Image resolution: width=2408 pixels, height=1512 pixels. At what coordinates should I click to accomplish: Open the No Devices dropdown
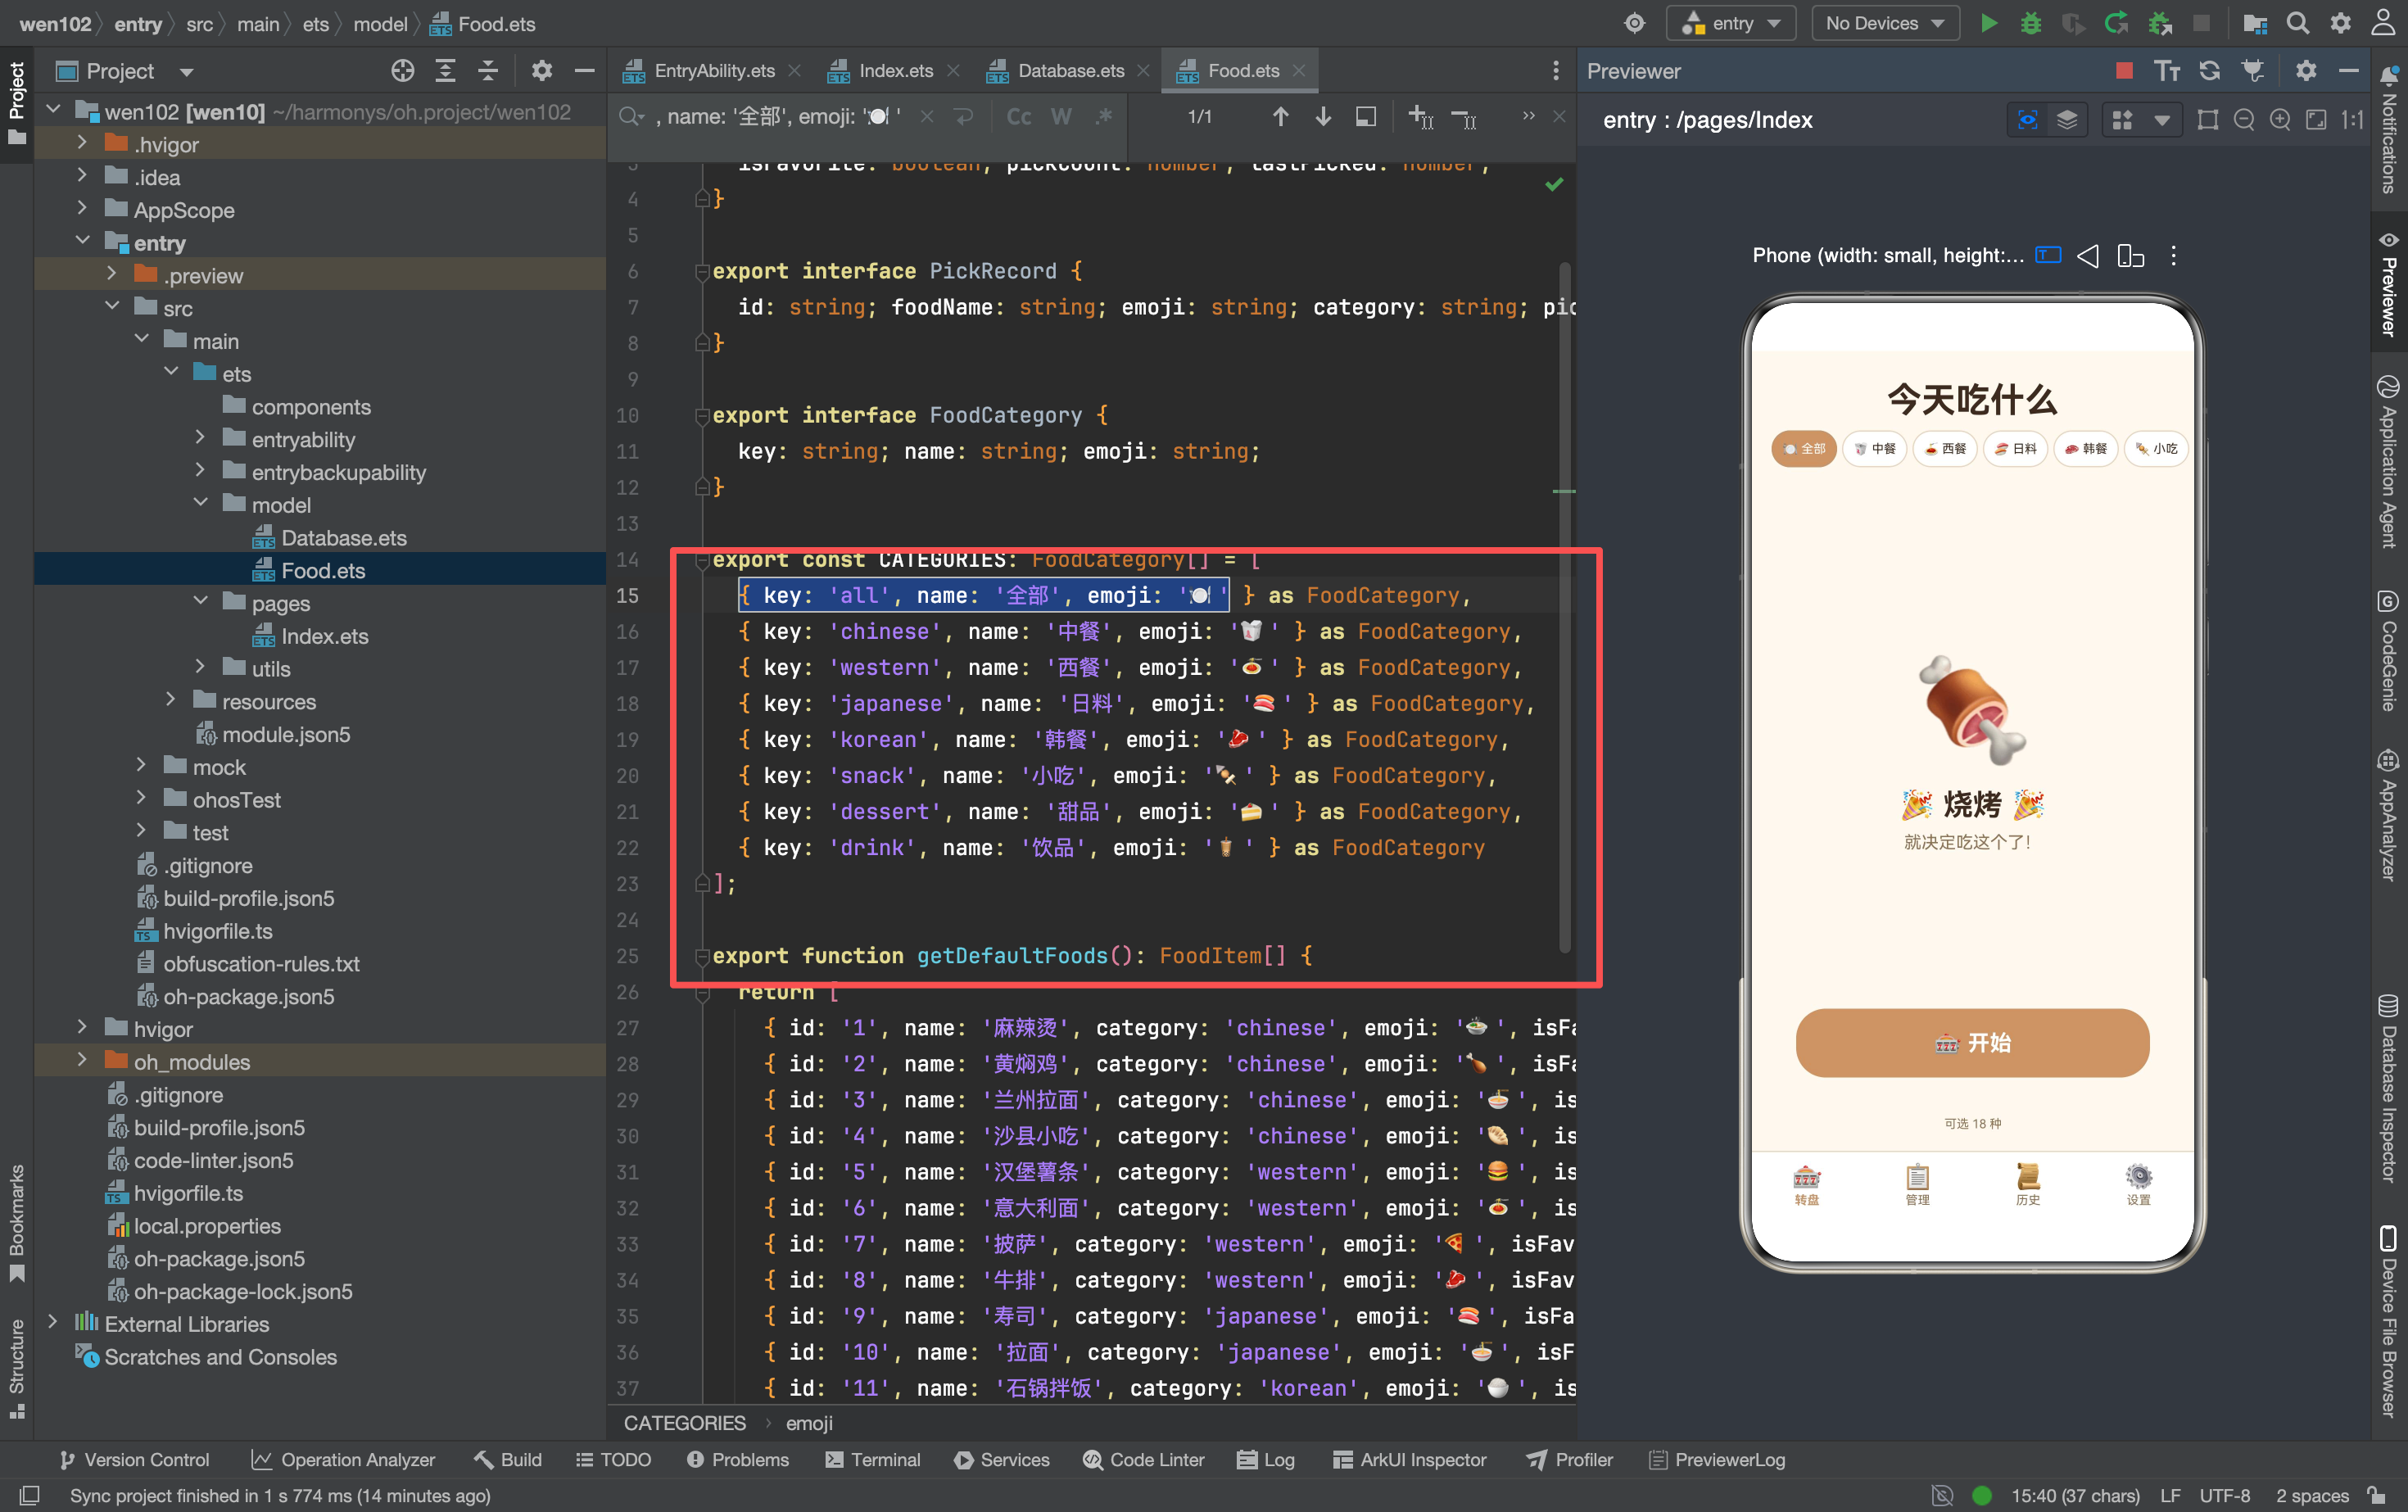(1884, 23)
